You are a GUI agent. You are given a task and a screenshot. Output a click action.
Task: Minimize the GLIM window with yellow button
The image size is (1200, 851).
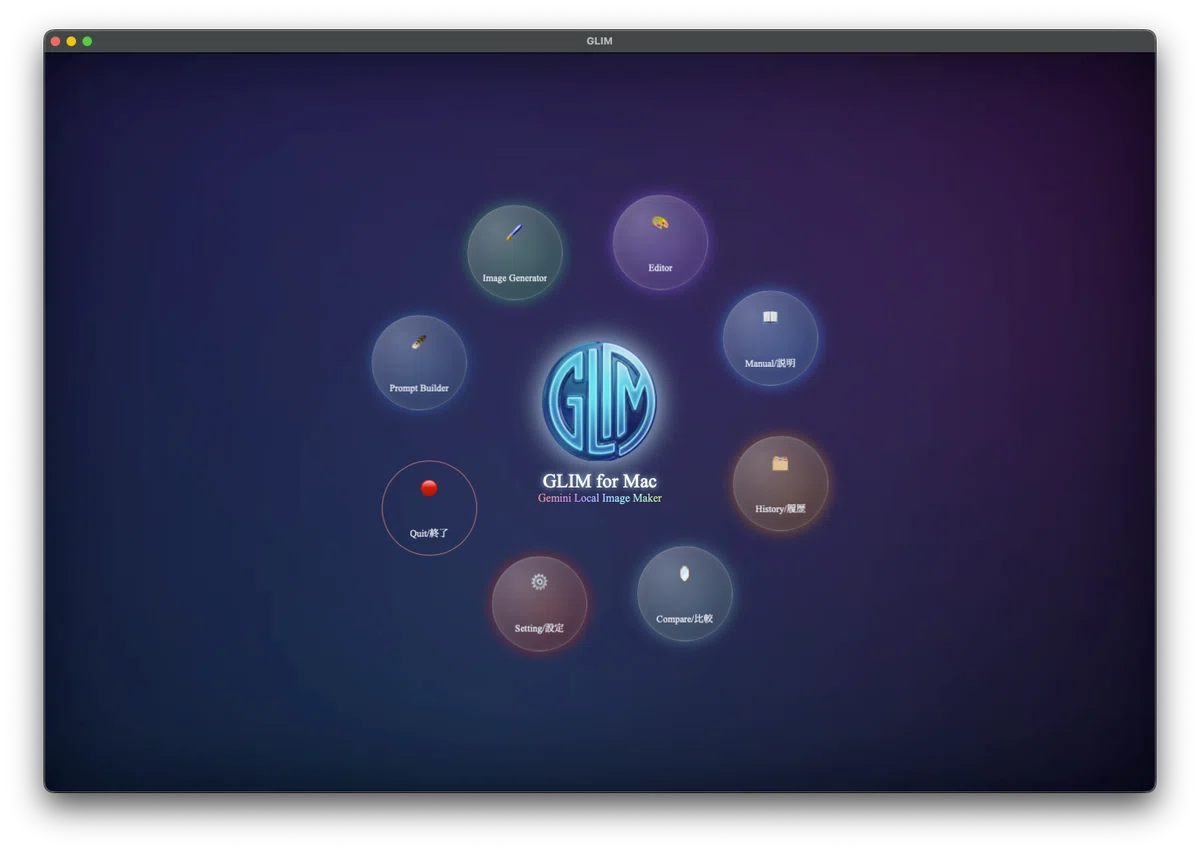71,41
